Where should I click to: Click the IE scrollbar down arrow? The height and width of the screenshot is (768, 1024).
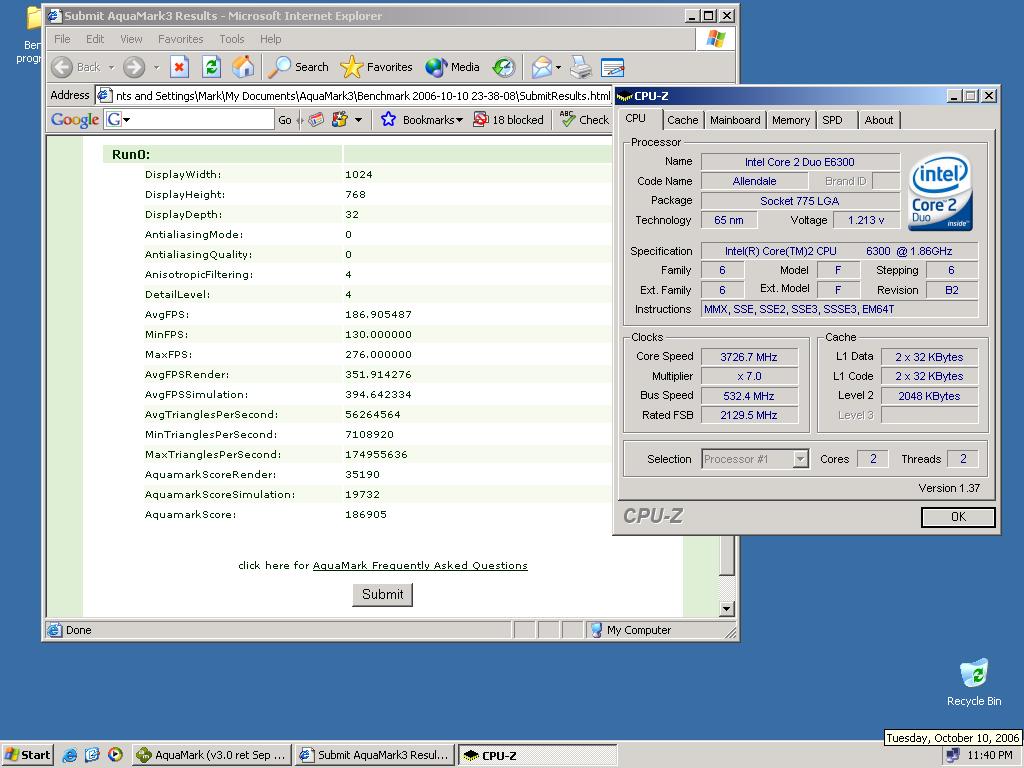726,609
